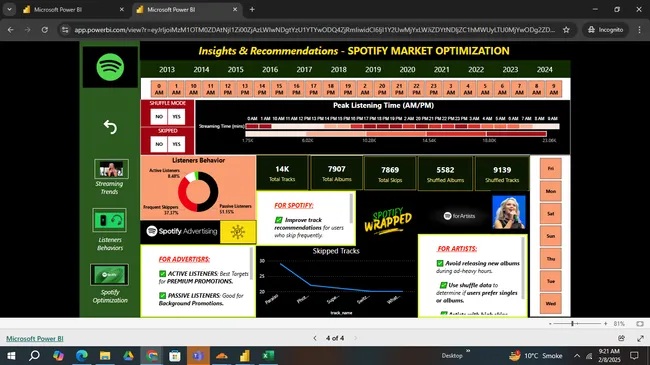Open the Windows Start menu
The image size is (650, 365).
click(11, 355)
